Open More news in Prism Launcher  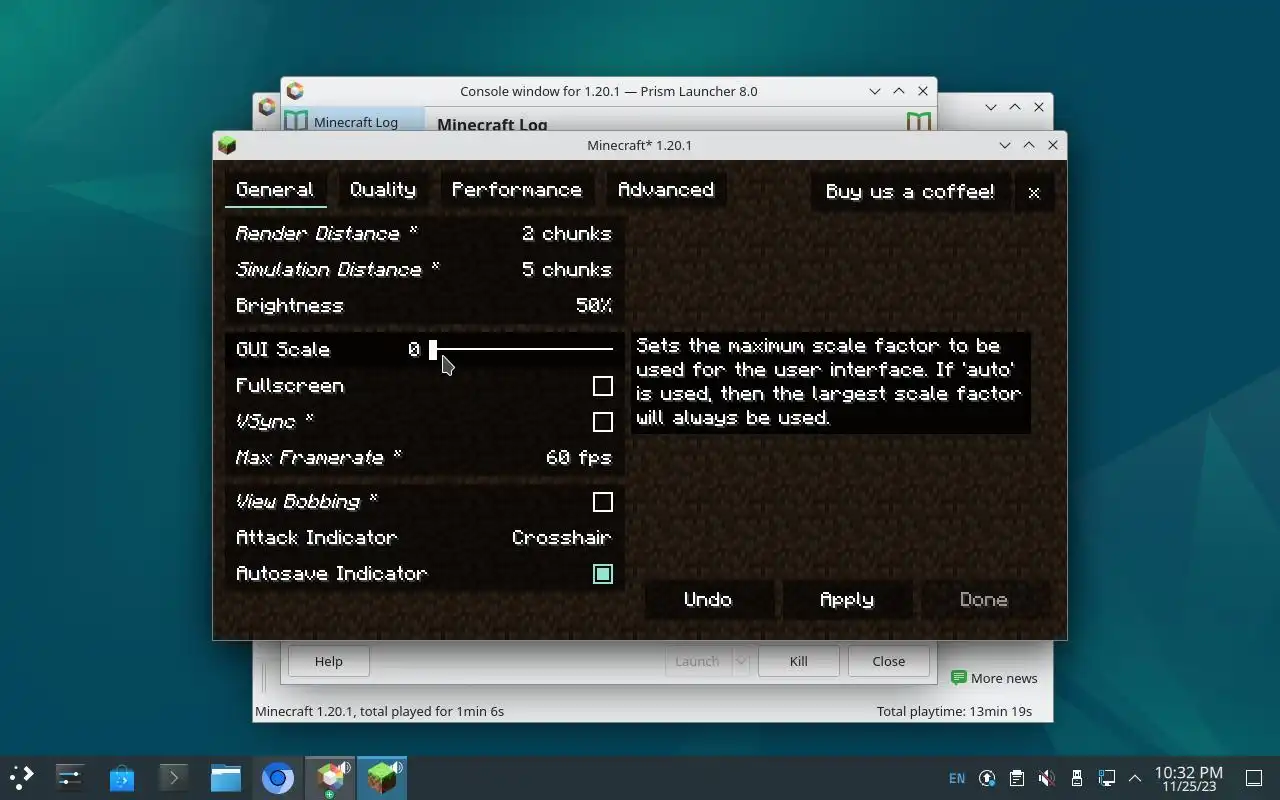click(994, 678)
